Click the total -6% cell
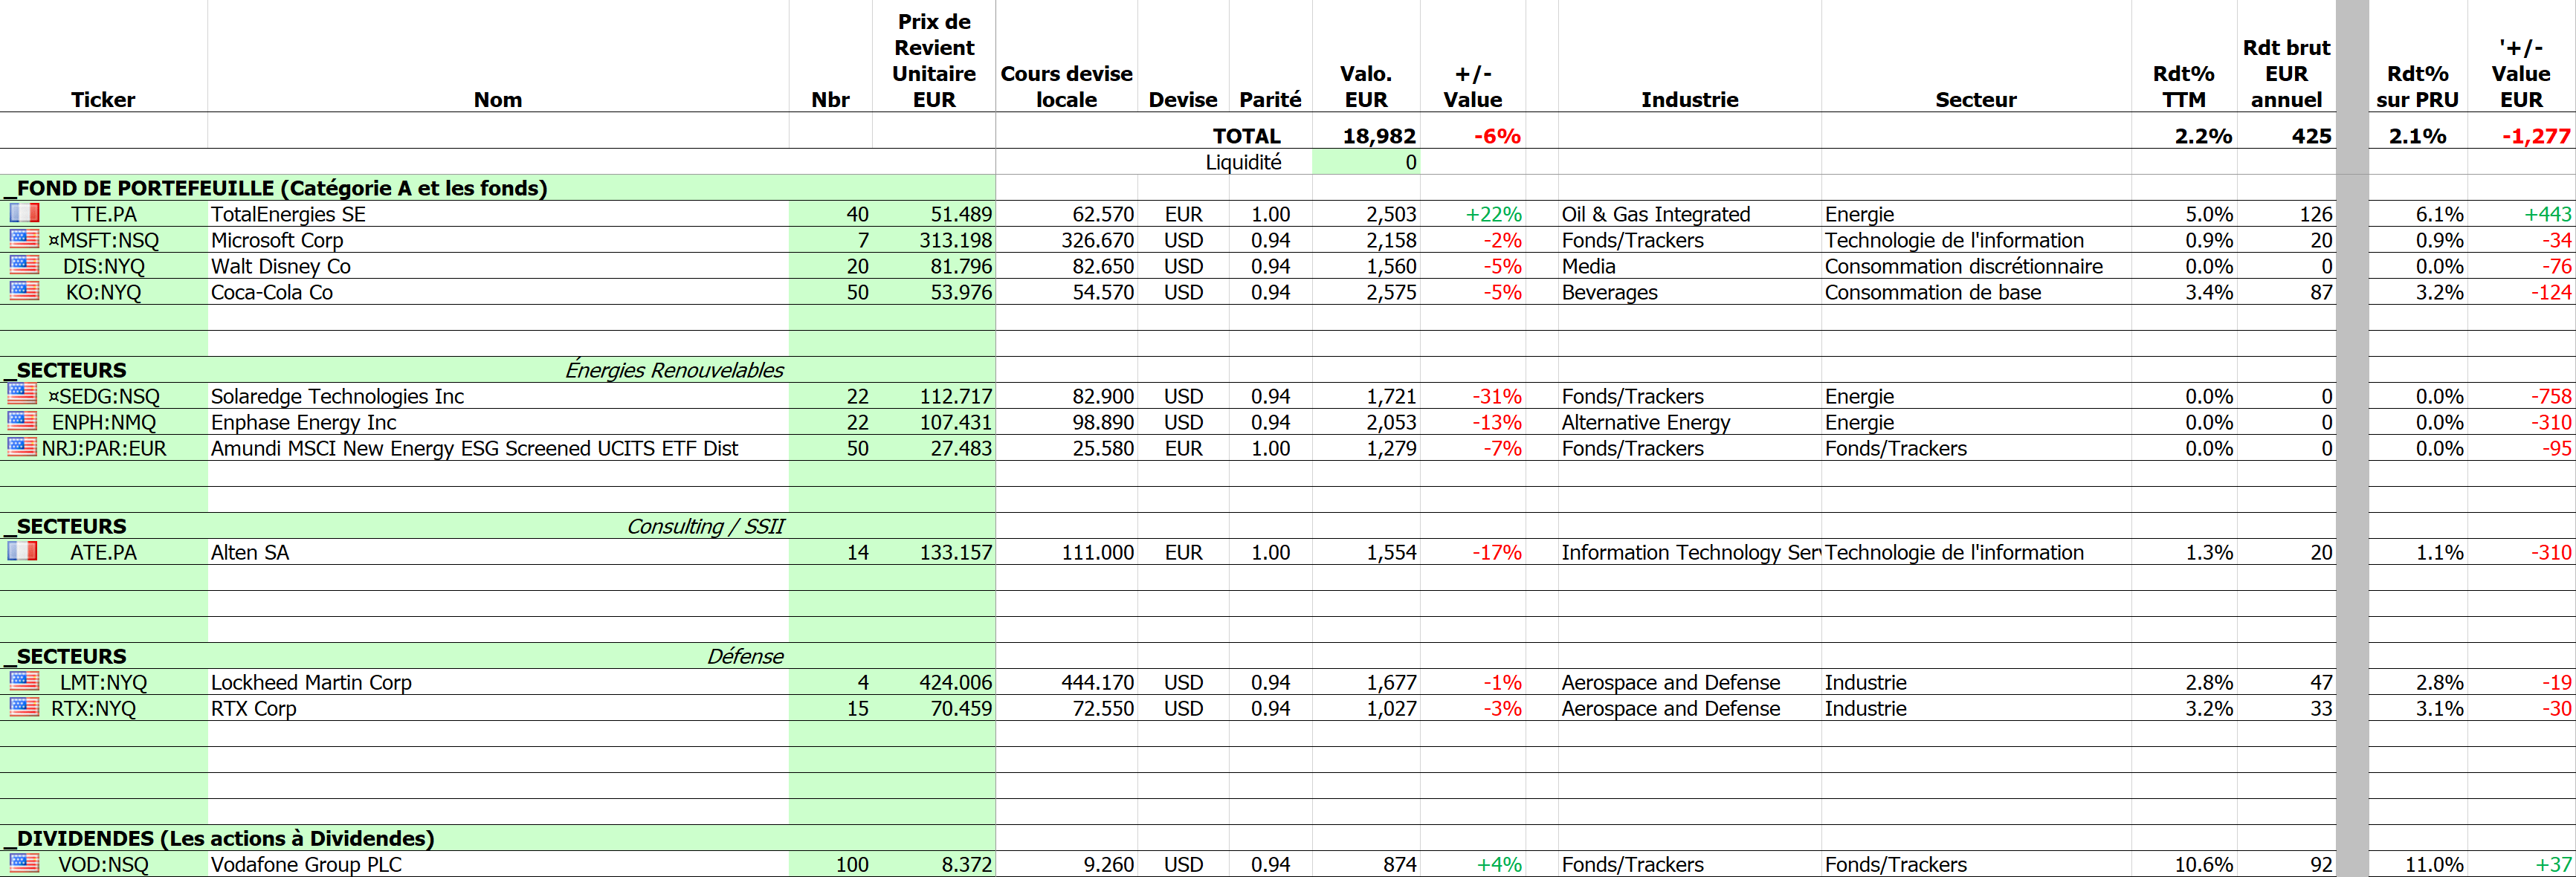 [x=1473, y=135]
